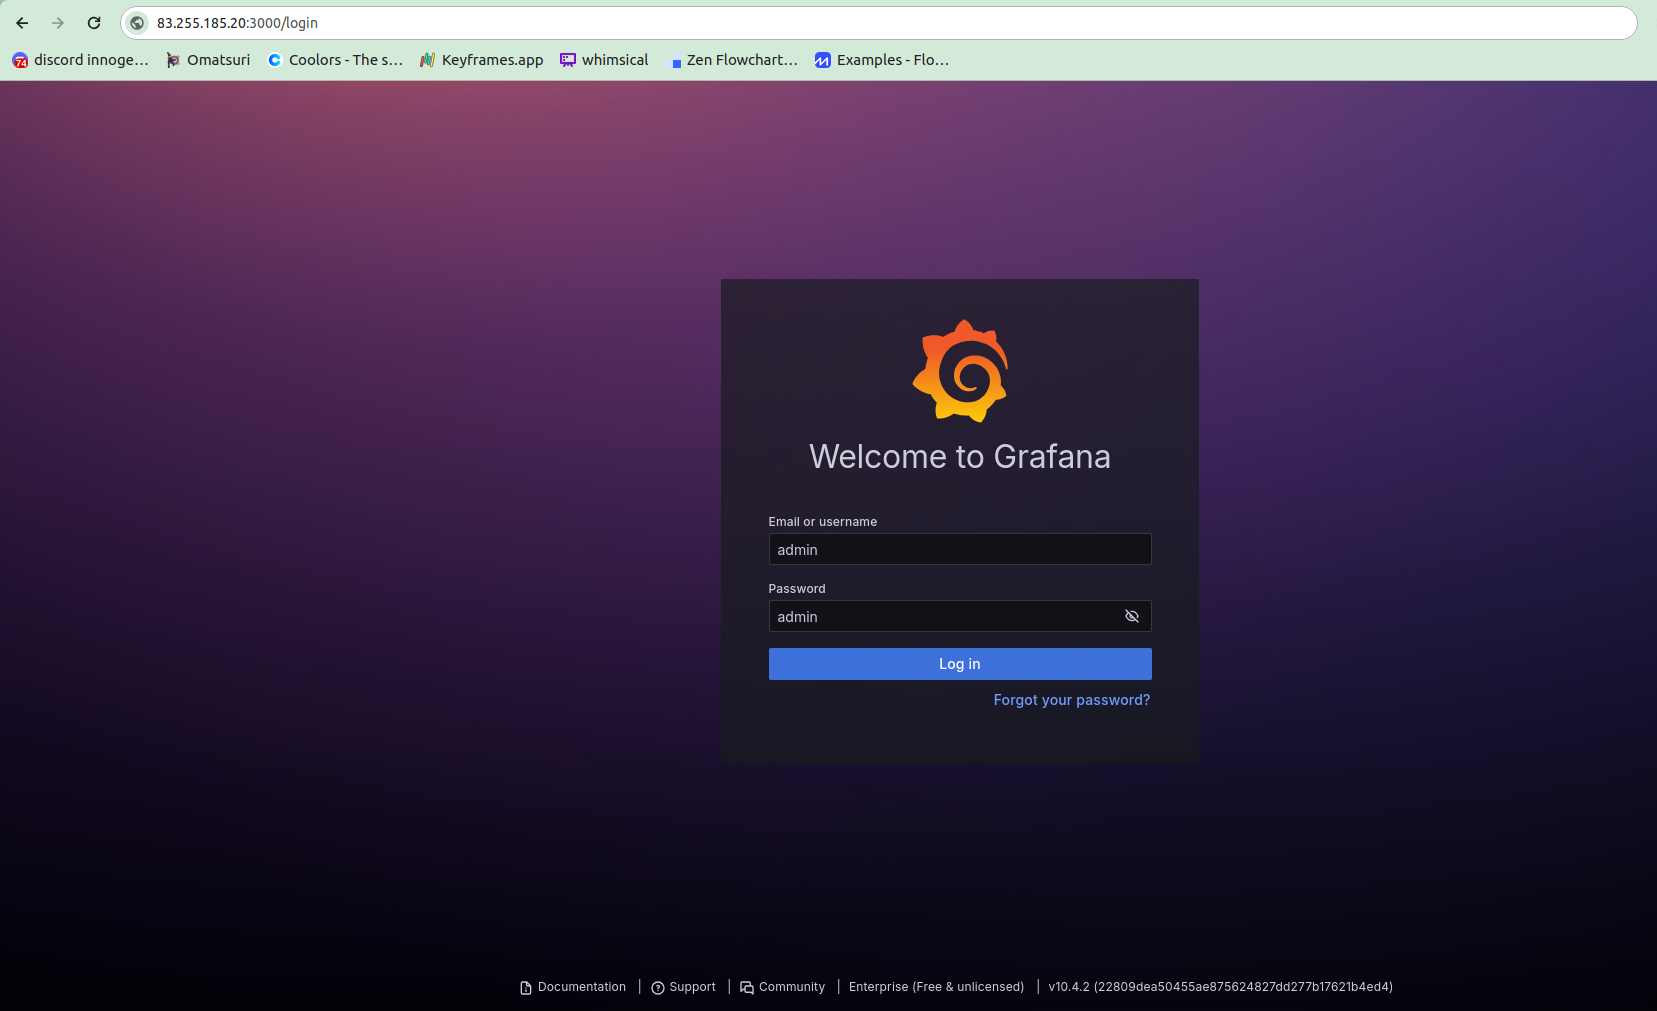The height and width of the screenshot is (1011, 1657).
Task: Reload the Grafana login page
Action: click(94, 23)
